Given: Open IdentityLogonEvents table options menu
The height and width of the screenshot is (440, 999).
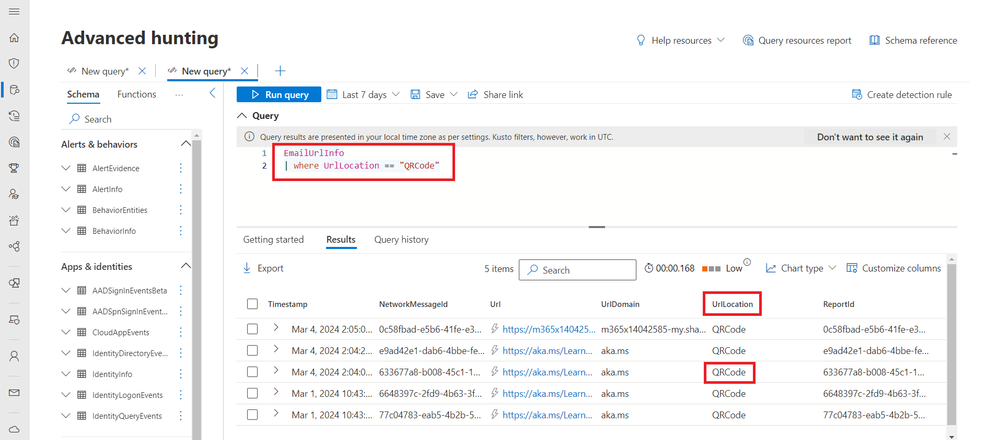Looking at the screenshot, I should 180,395.
